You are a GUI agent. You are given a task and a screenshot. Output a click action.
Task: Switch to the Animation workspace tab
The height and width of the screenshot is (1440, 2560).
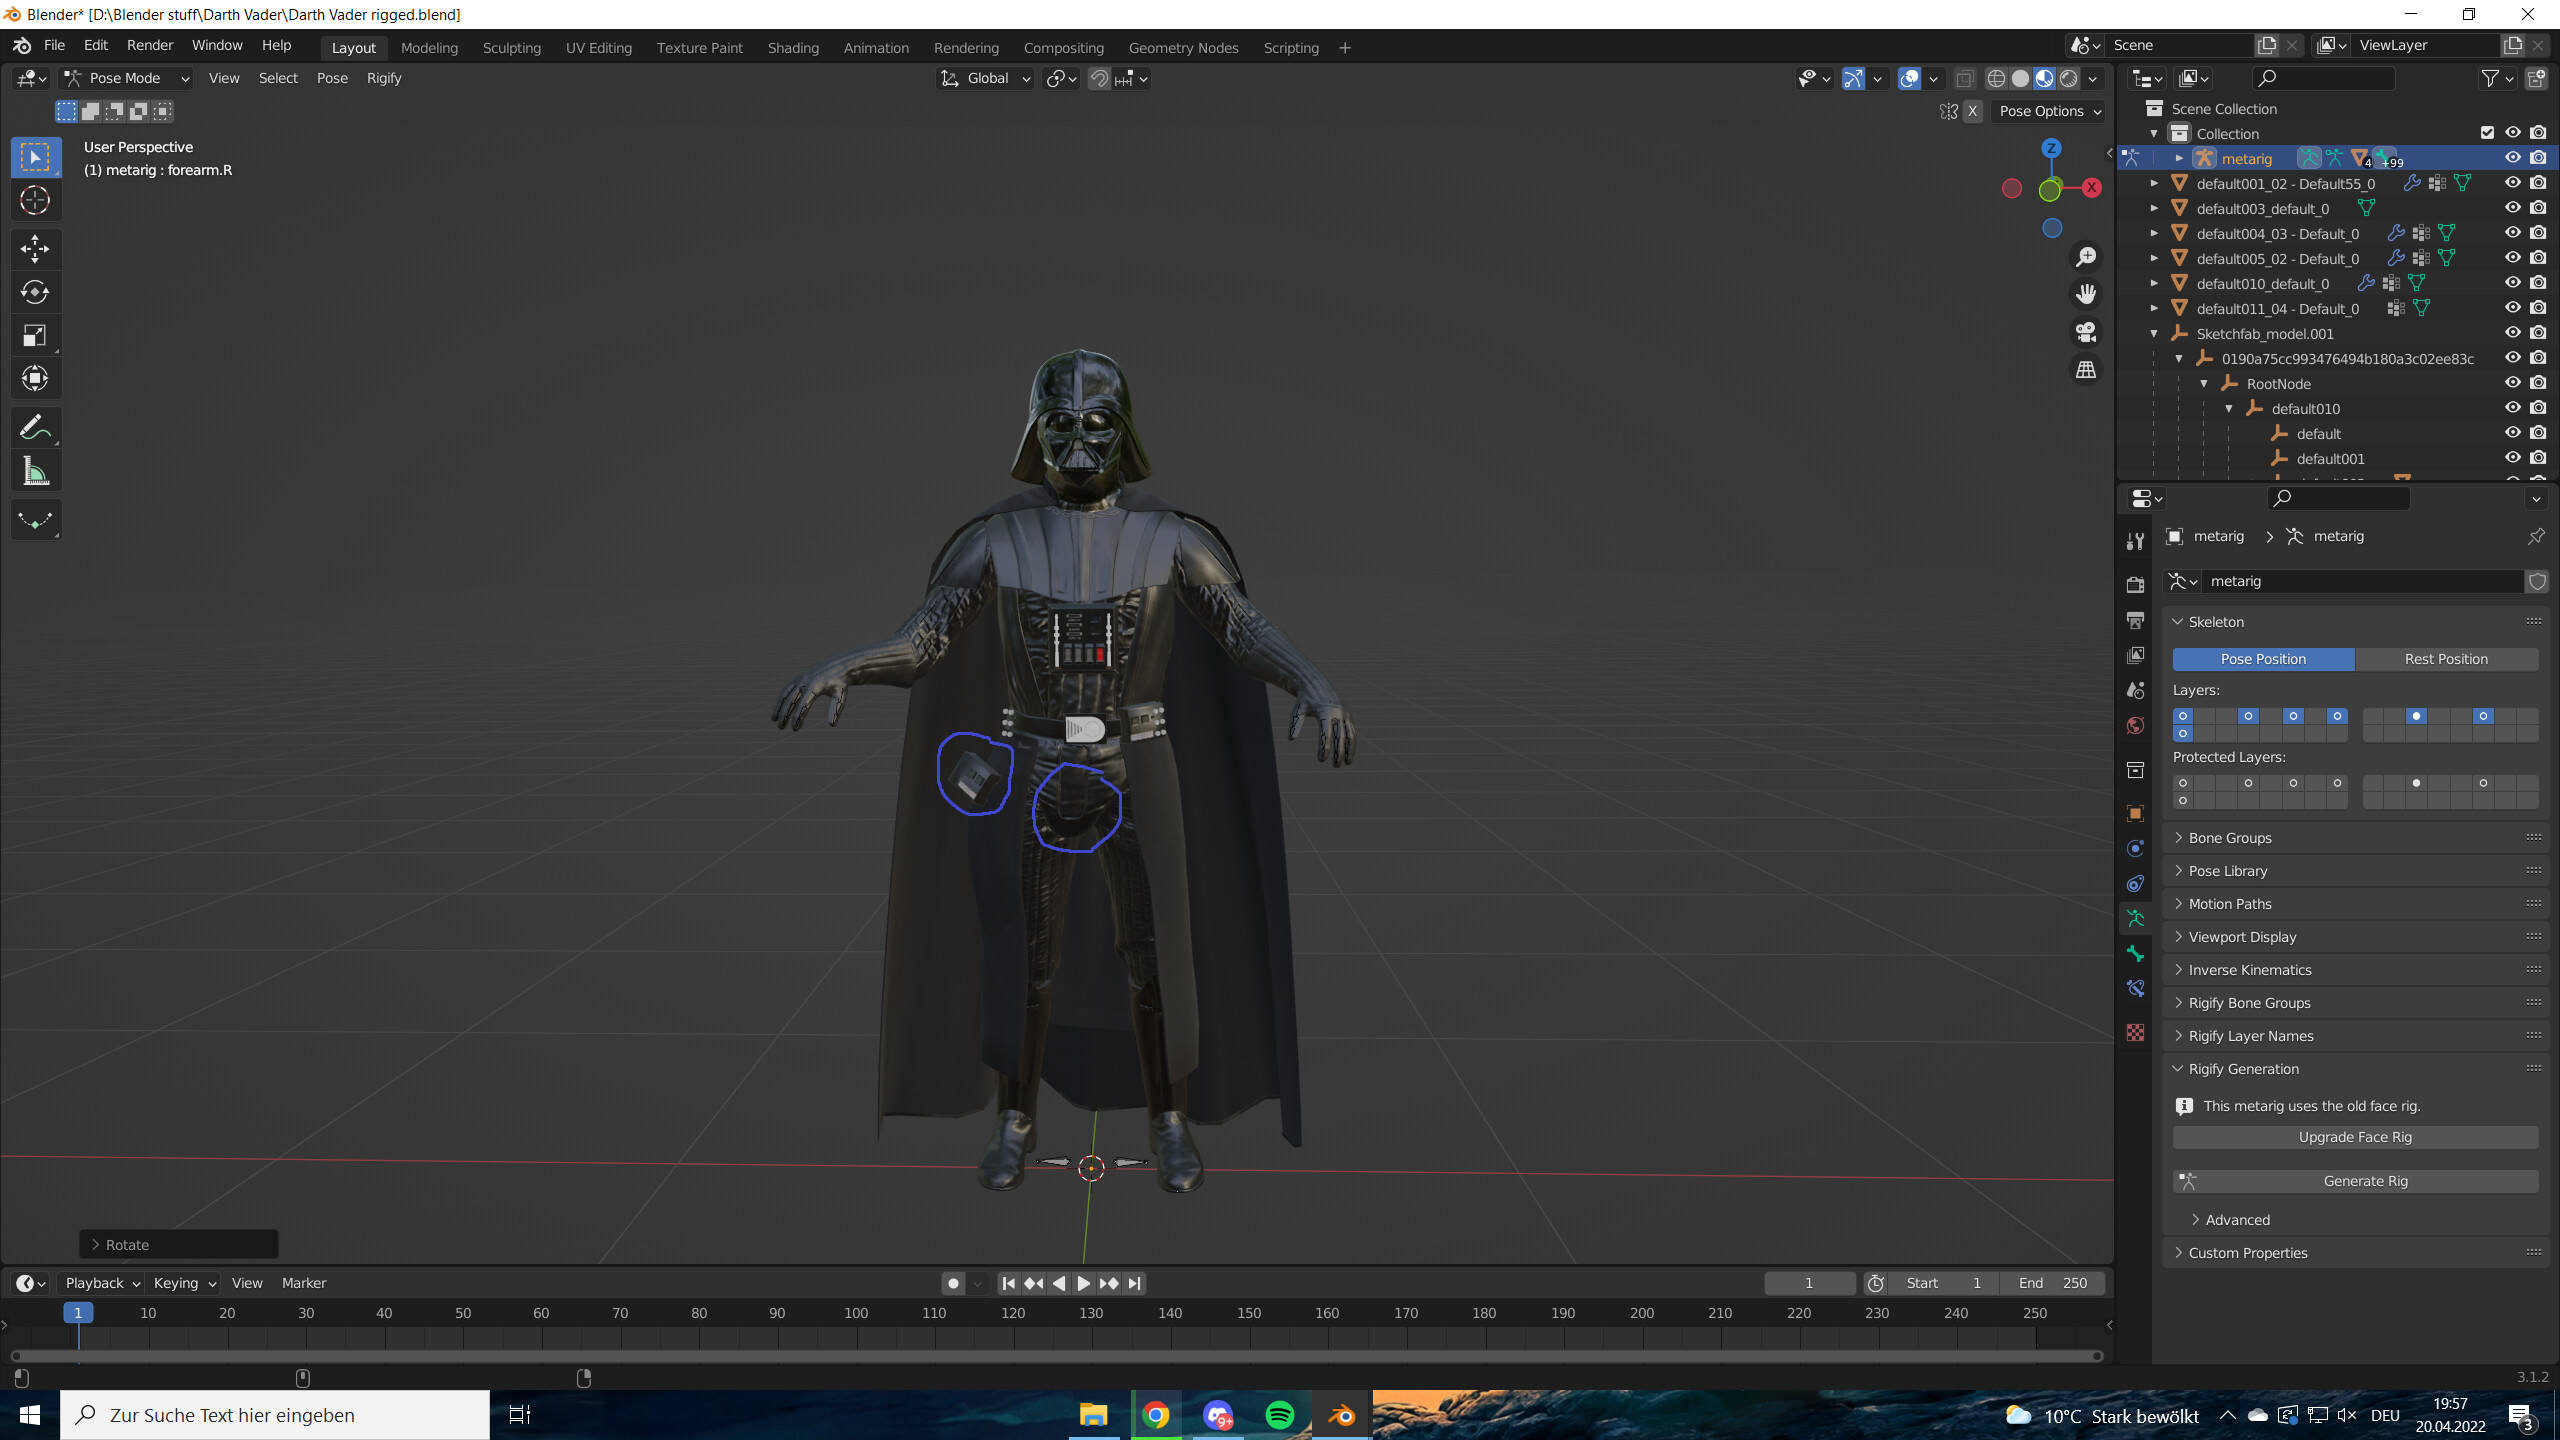(876, 47)
